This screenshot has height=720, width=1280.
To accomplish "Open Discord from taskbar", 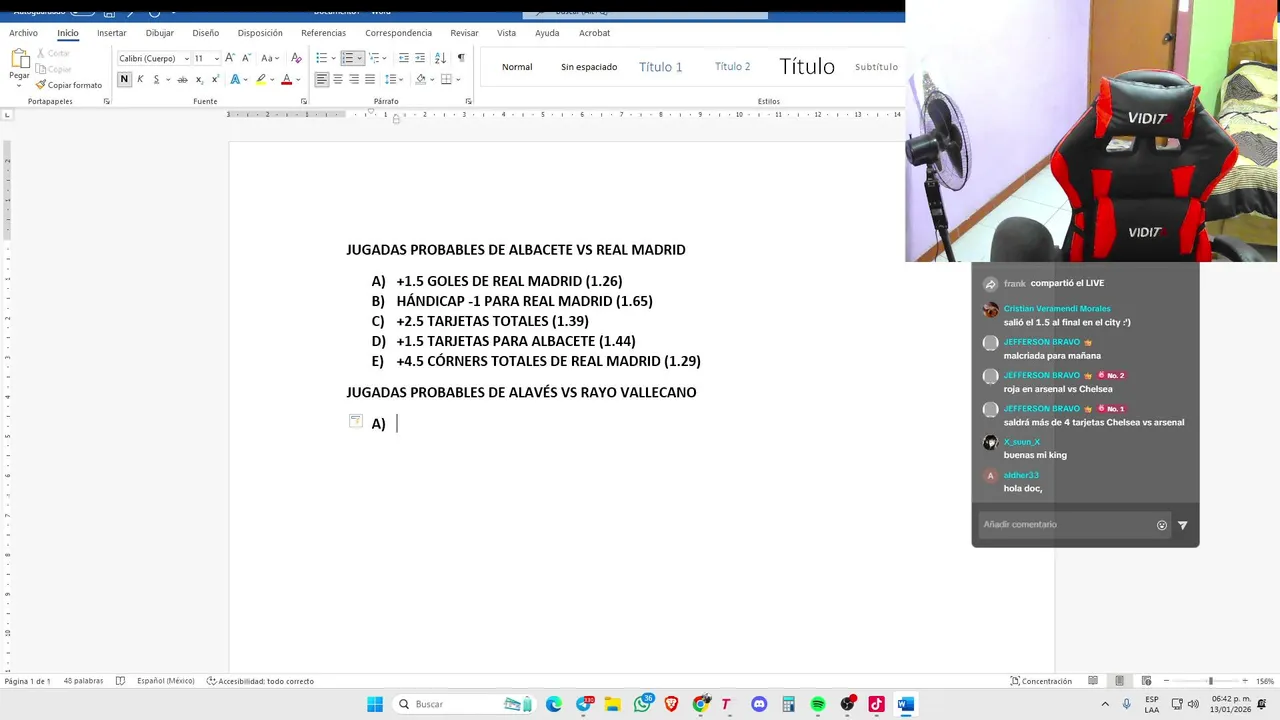I will (759, 704).
